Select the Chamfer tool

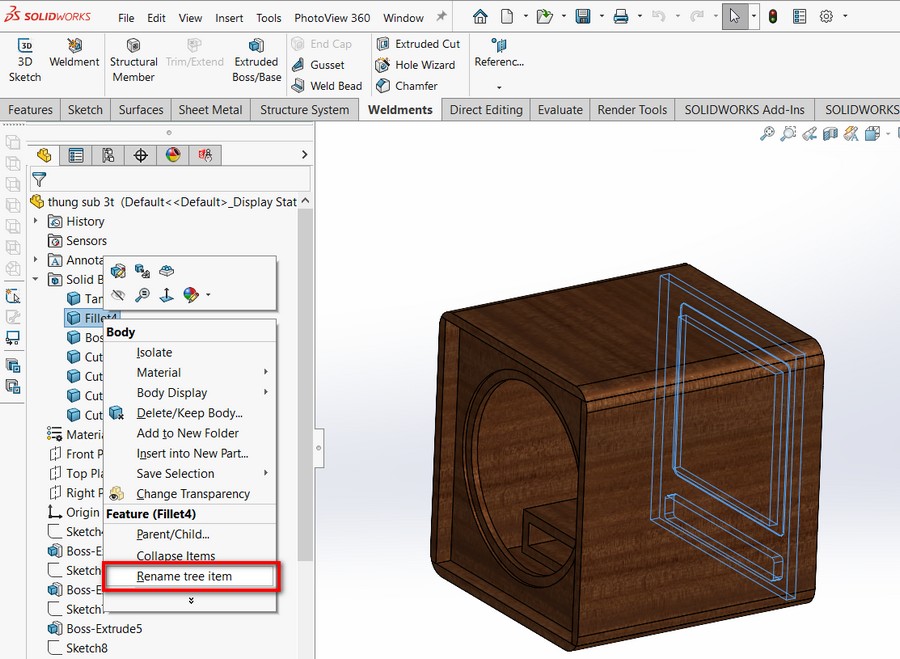coord(406,86)
